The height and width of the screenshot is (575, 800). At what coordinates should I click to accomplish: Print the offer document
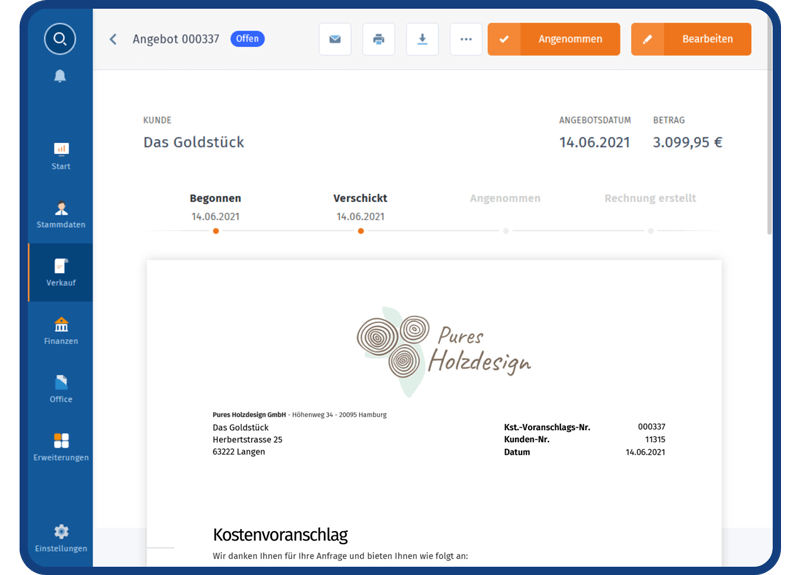pos(379,39)
